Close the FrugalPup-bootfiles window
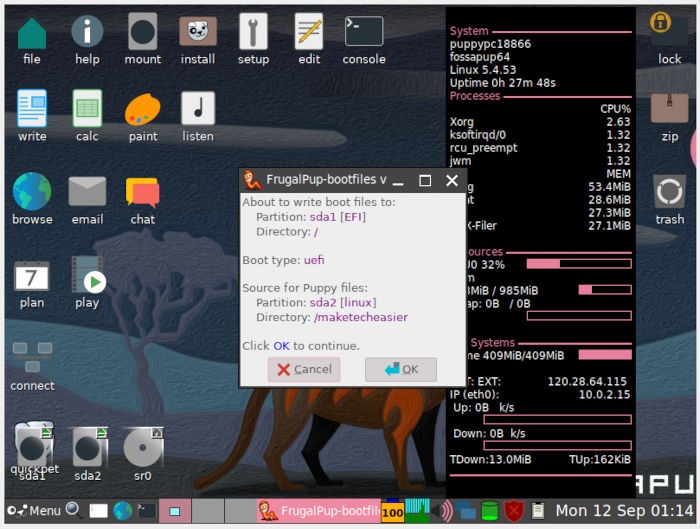Viewport: 700px width, 529px height. pos(452,180)
